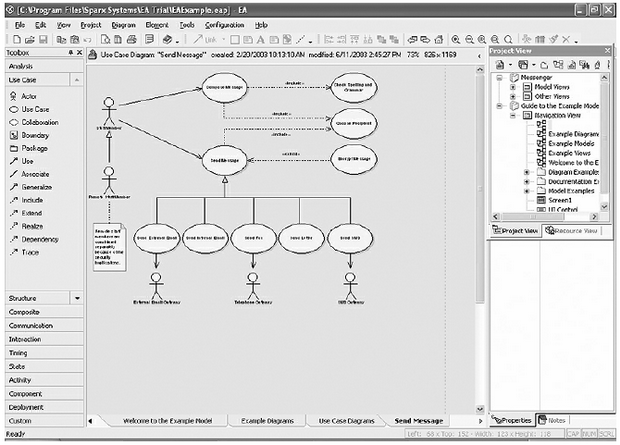Expand the Model Views tree node

coord(512,87)
